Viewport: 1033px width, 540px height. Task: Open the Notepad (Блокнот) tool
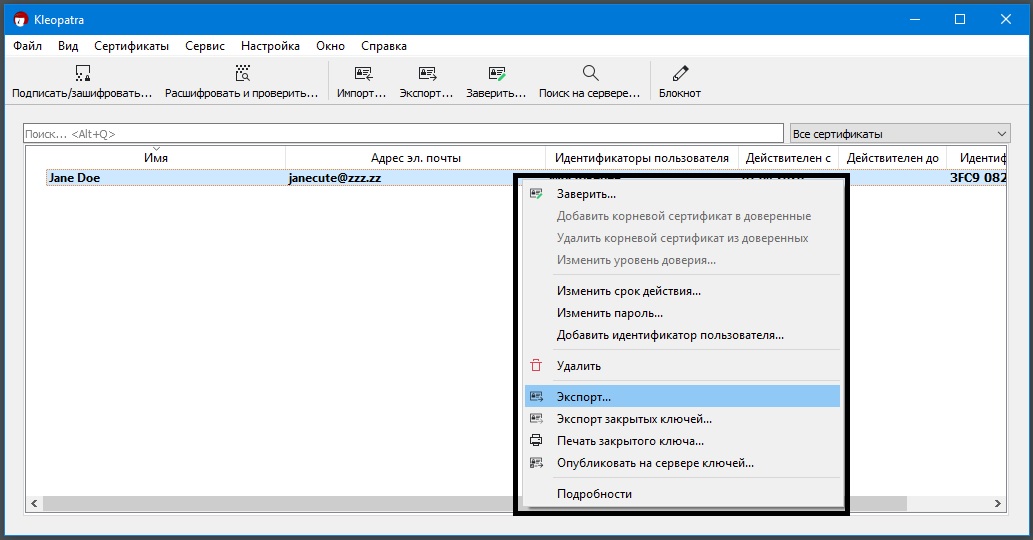(x=680, y=74)
